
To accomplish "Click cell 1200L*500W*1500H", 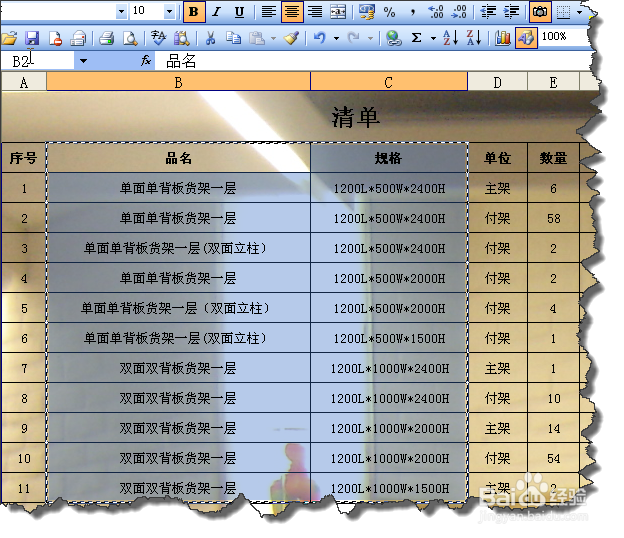I will point(389,338).
